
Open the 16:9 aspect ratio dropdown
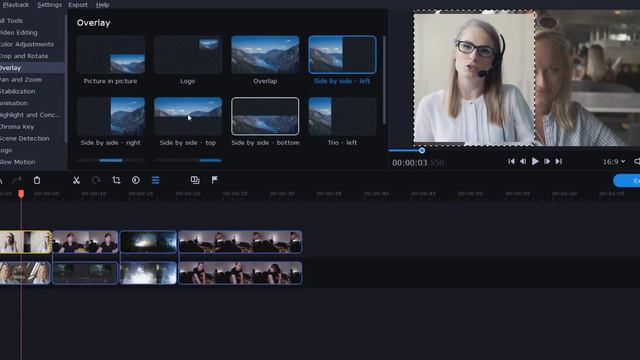tap(614, 162)
